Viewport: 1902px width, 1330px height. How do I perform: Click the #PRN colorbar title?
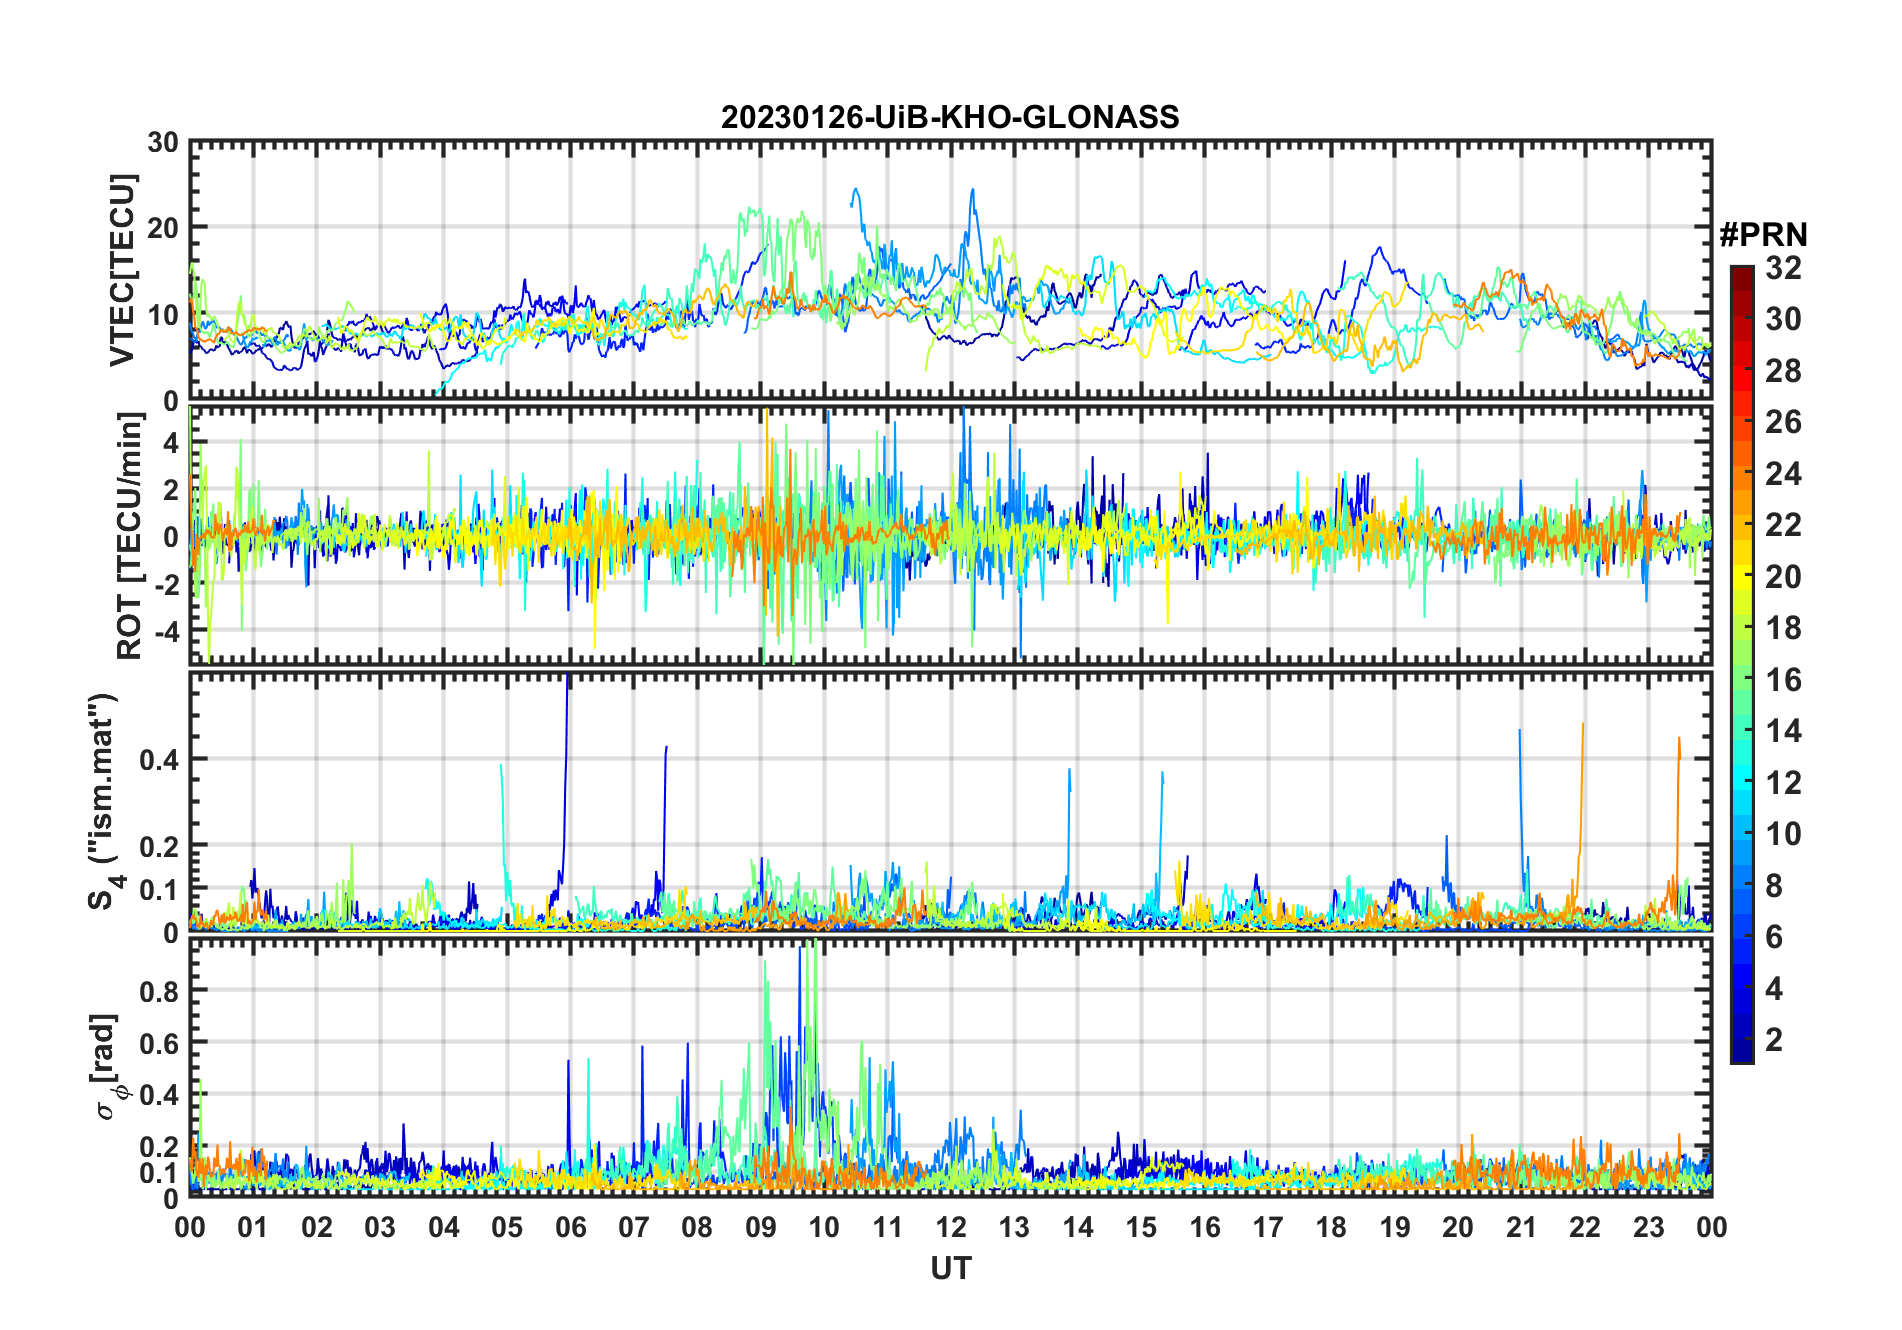tap(1763, 235)
